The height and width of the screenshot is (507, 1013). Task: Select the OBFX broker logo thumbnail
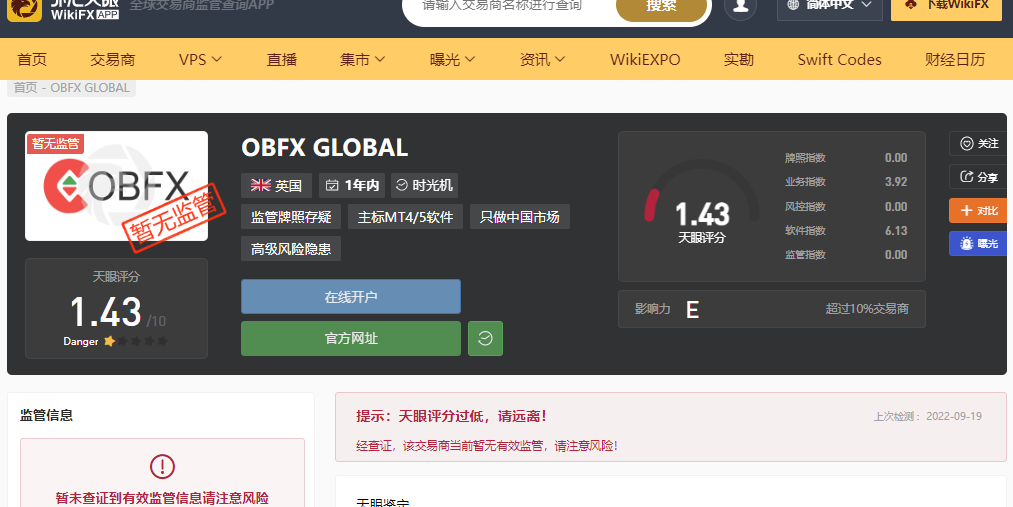(116, 186)
